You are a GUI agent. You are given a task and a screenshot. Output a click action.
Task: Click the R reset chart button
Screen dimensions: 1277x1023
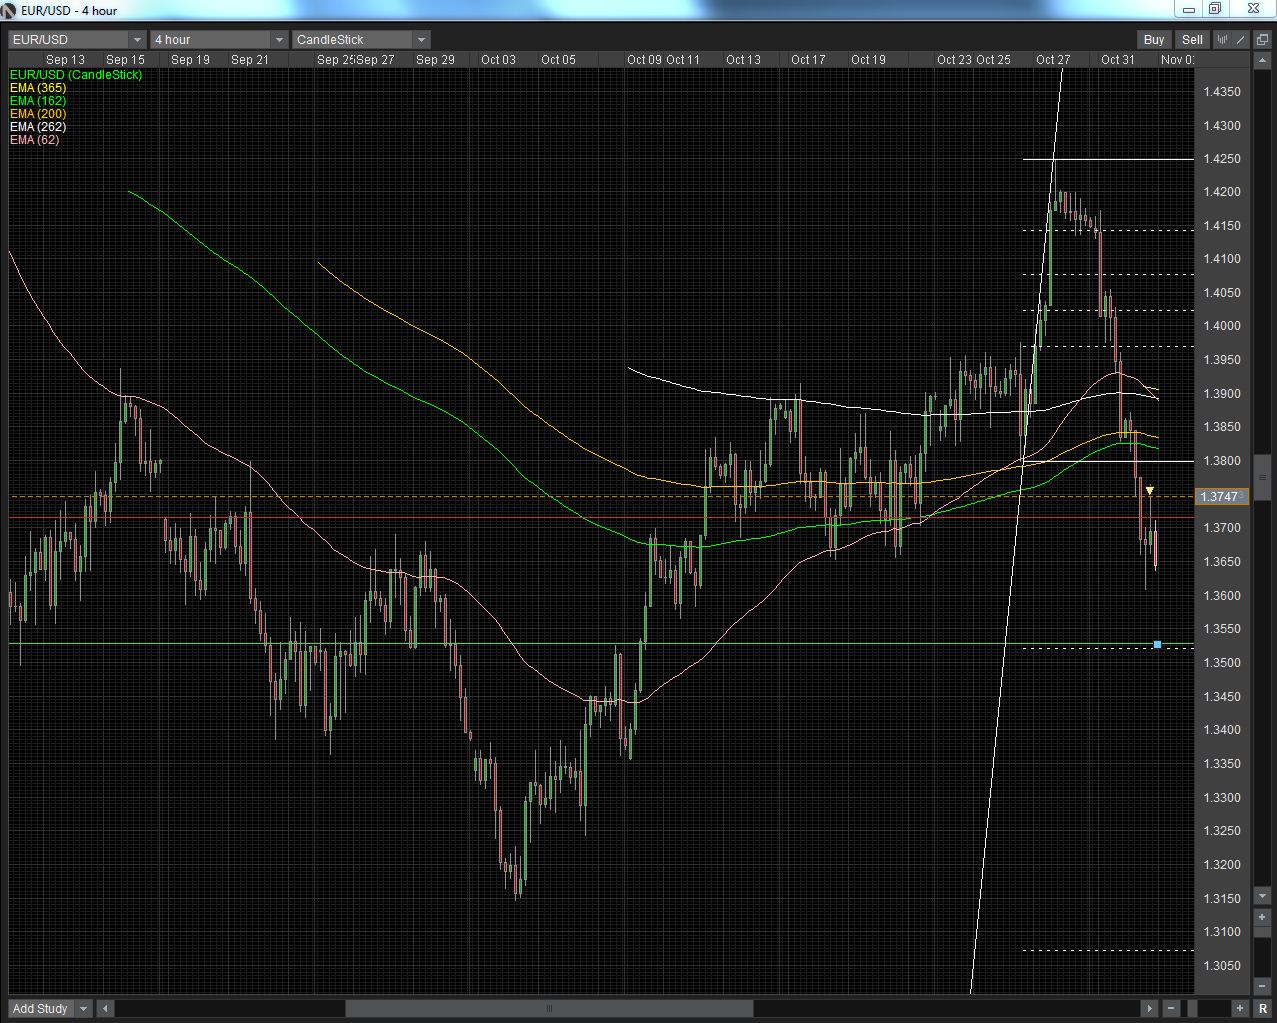pyautogui.click(x=1263, y=1008)
